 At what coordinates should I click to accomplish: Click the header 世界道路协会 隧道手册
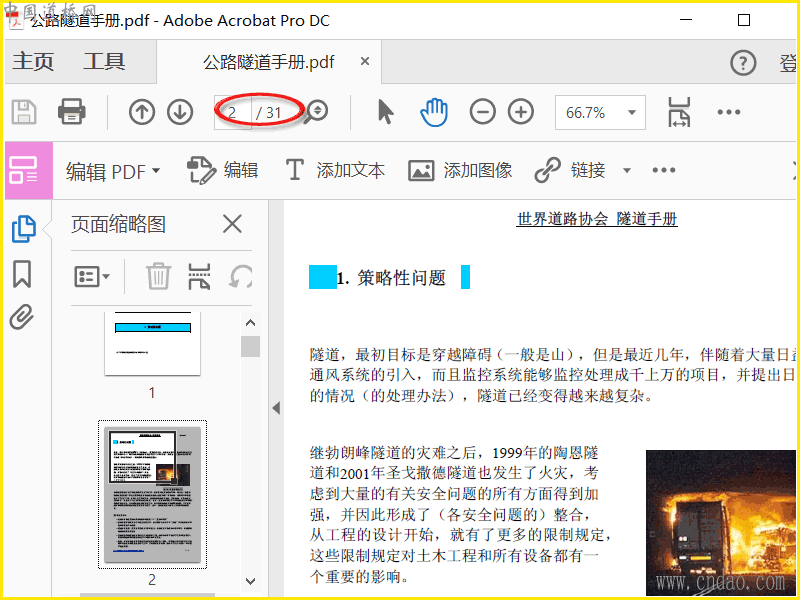coord(597,219)
